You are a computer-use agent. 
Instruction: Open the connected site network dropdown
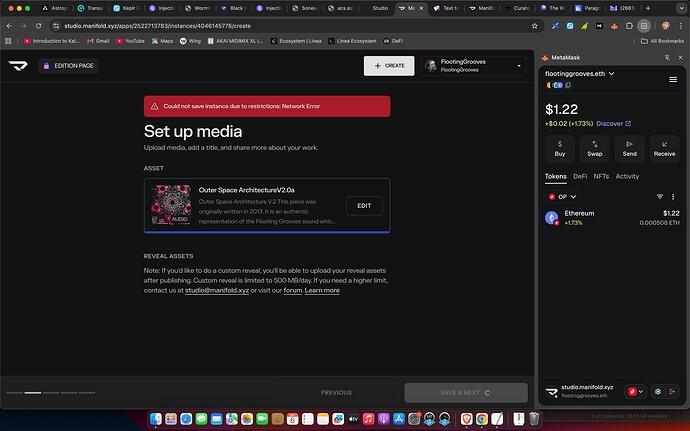(x=635, y=391)
